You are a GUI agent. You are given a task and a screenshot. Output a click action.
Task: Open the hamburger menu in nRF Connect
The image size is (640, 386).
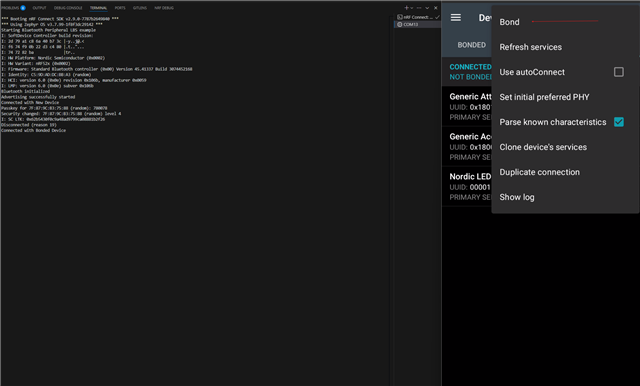(x=456, y=18)
